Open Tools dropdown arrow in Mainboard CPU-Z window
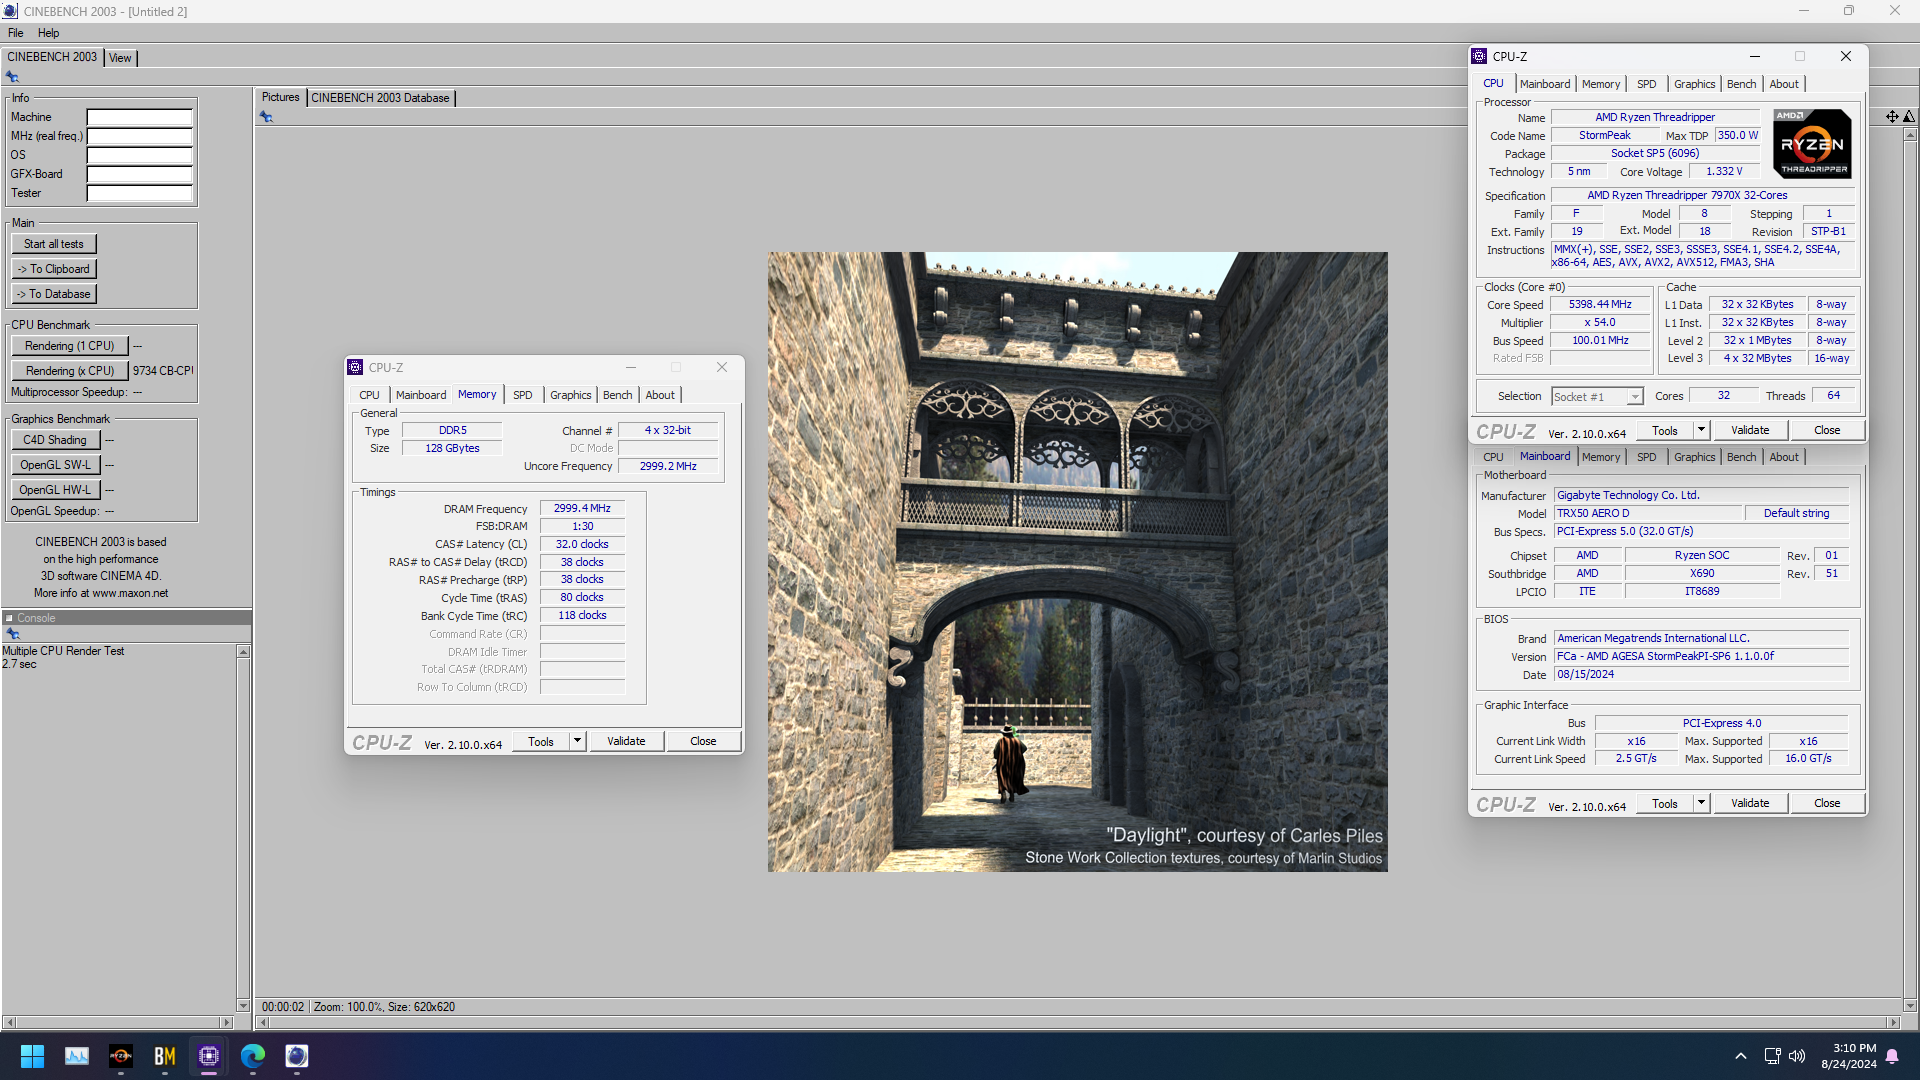This screenshot has width=1920, height=1080. pyautogui.click(x=1701, y=803)
